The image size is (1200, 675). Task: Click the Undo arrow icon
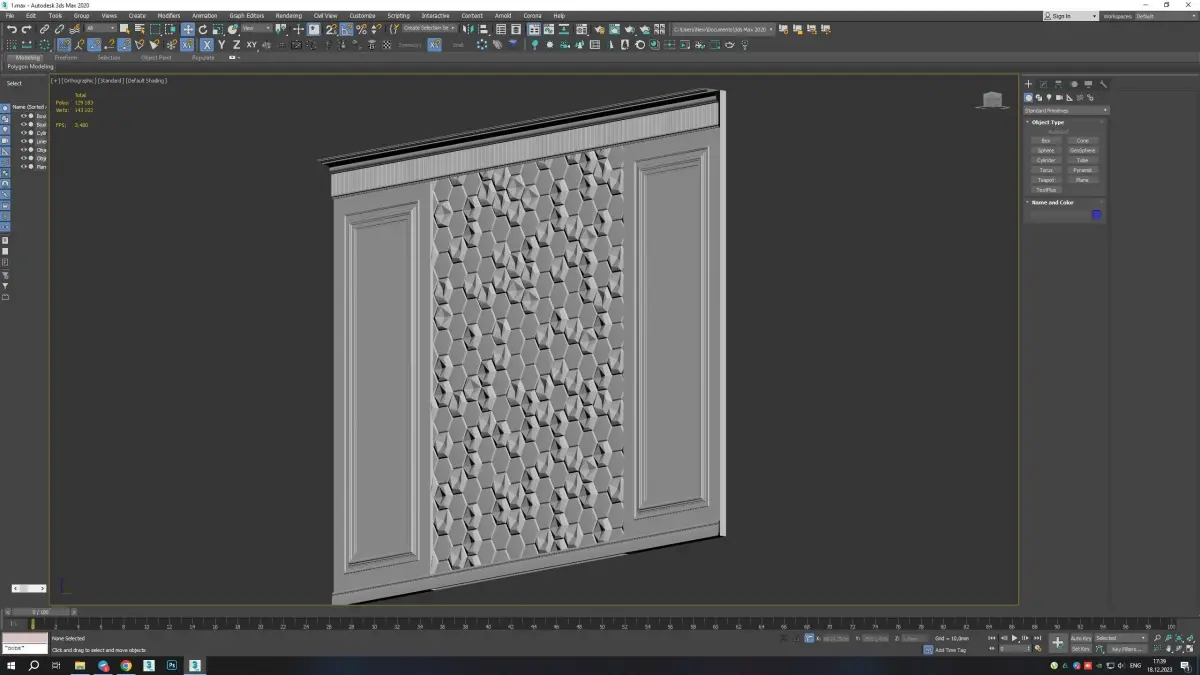[x=12, y=29]
